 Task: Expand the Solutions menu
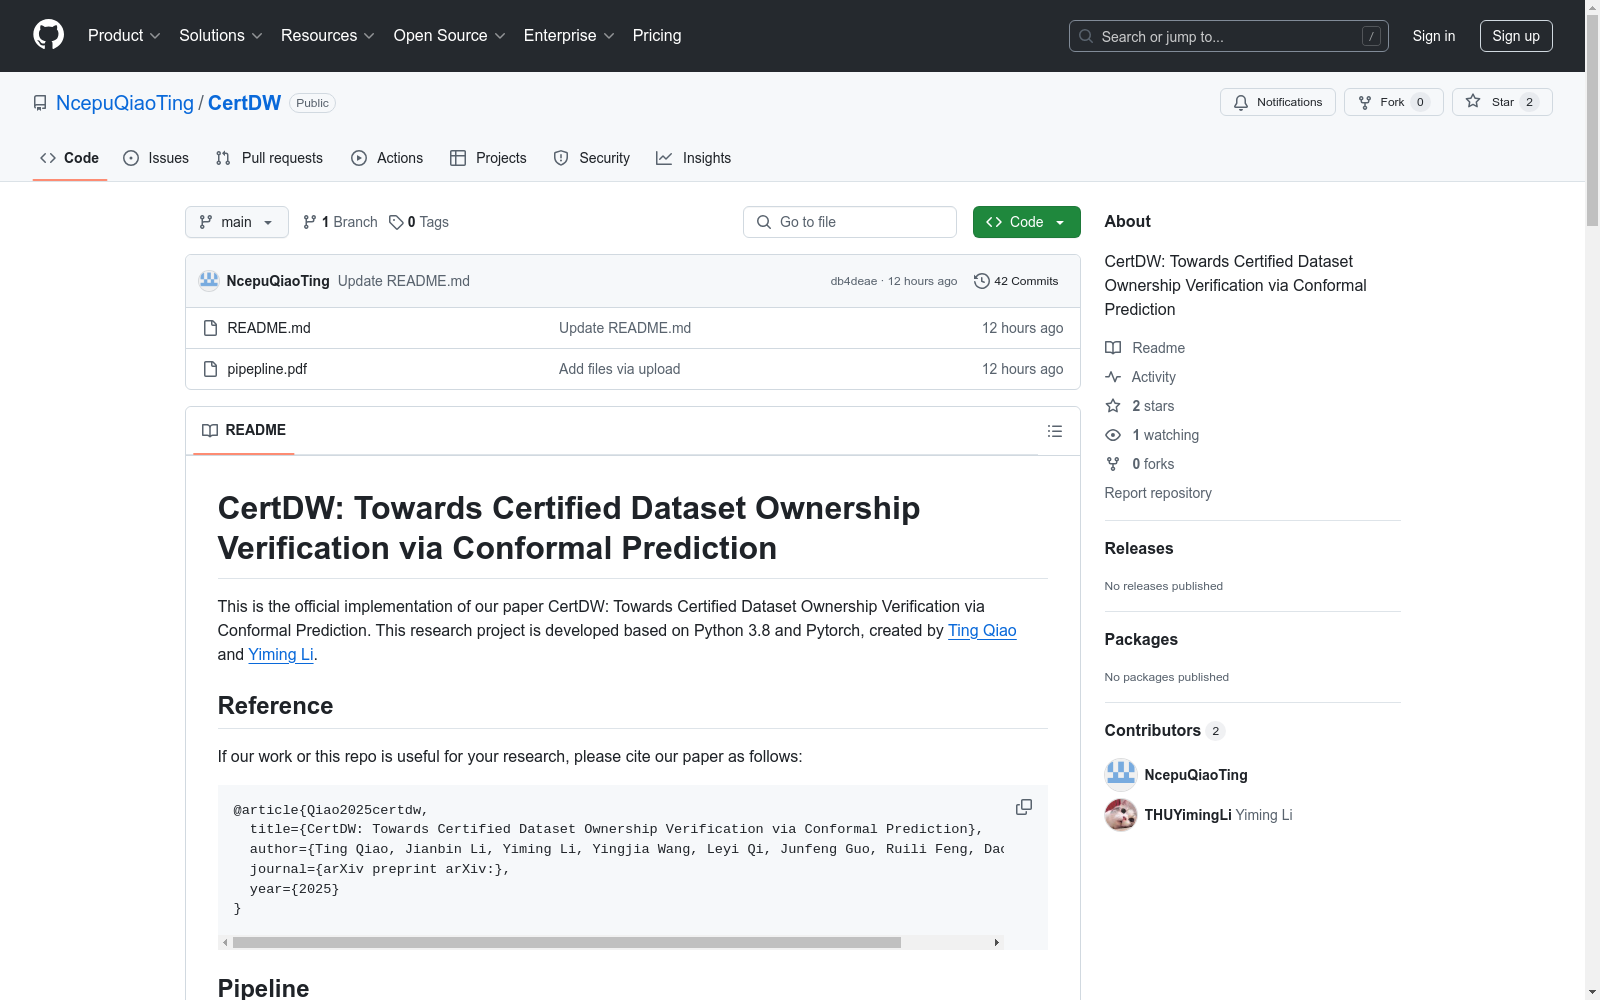click(221, 35)
